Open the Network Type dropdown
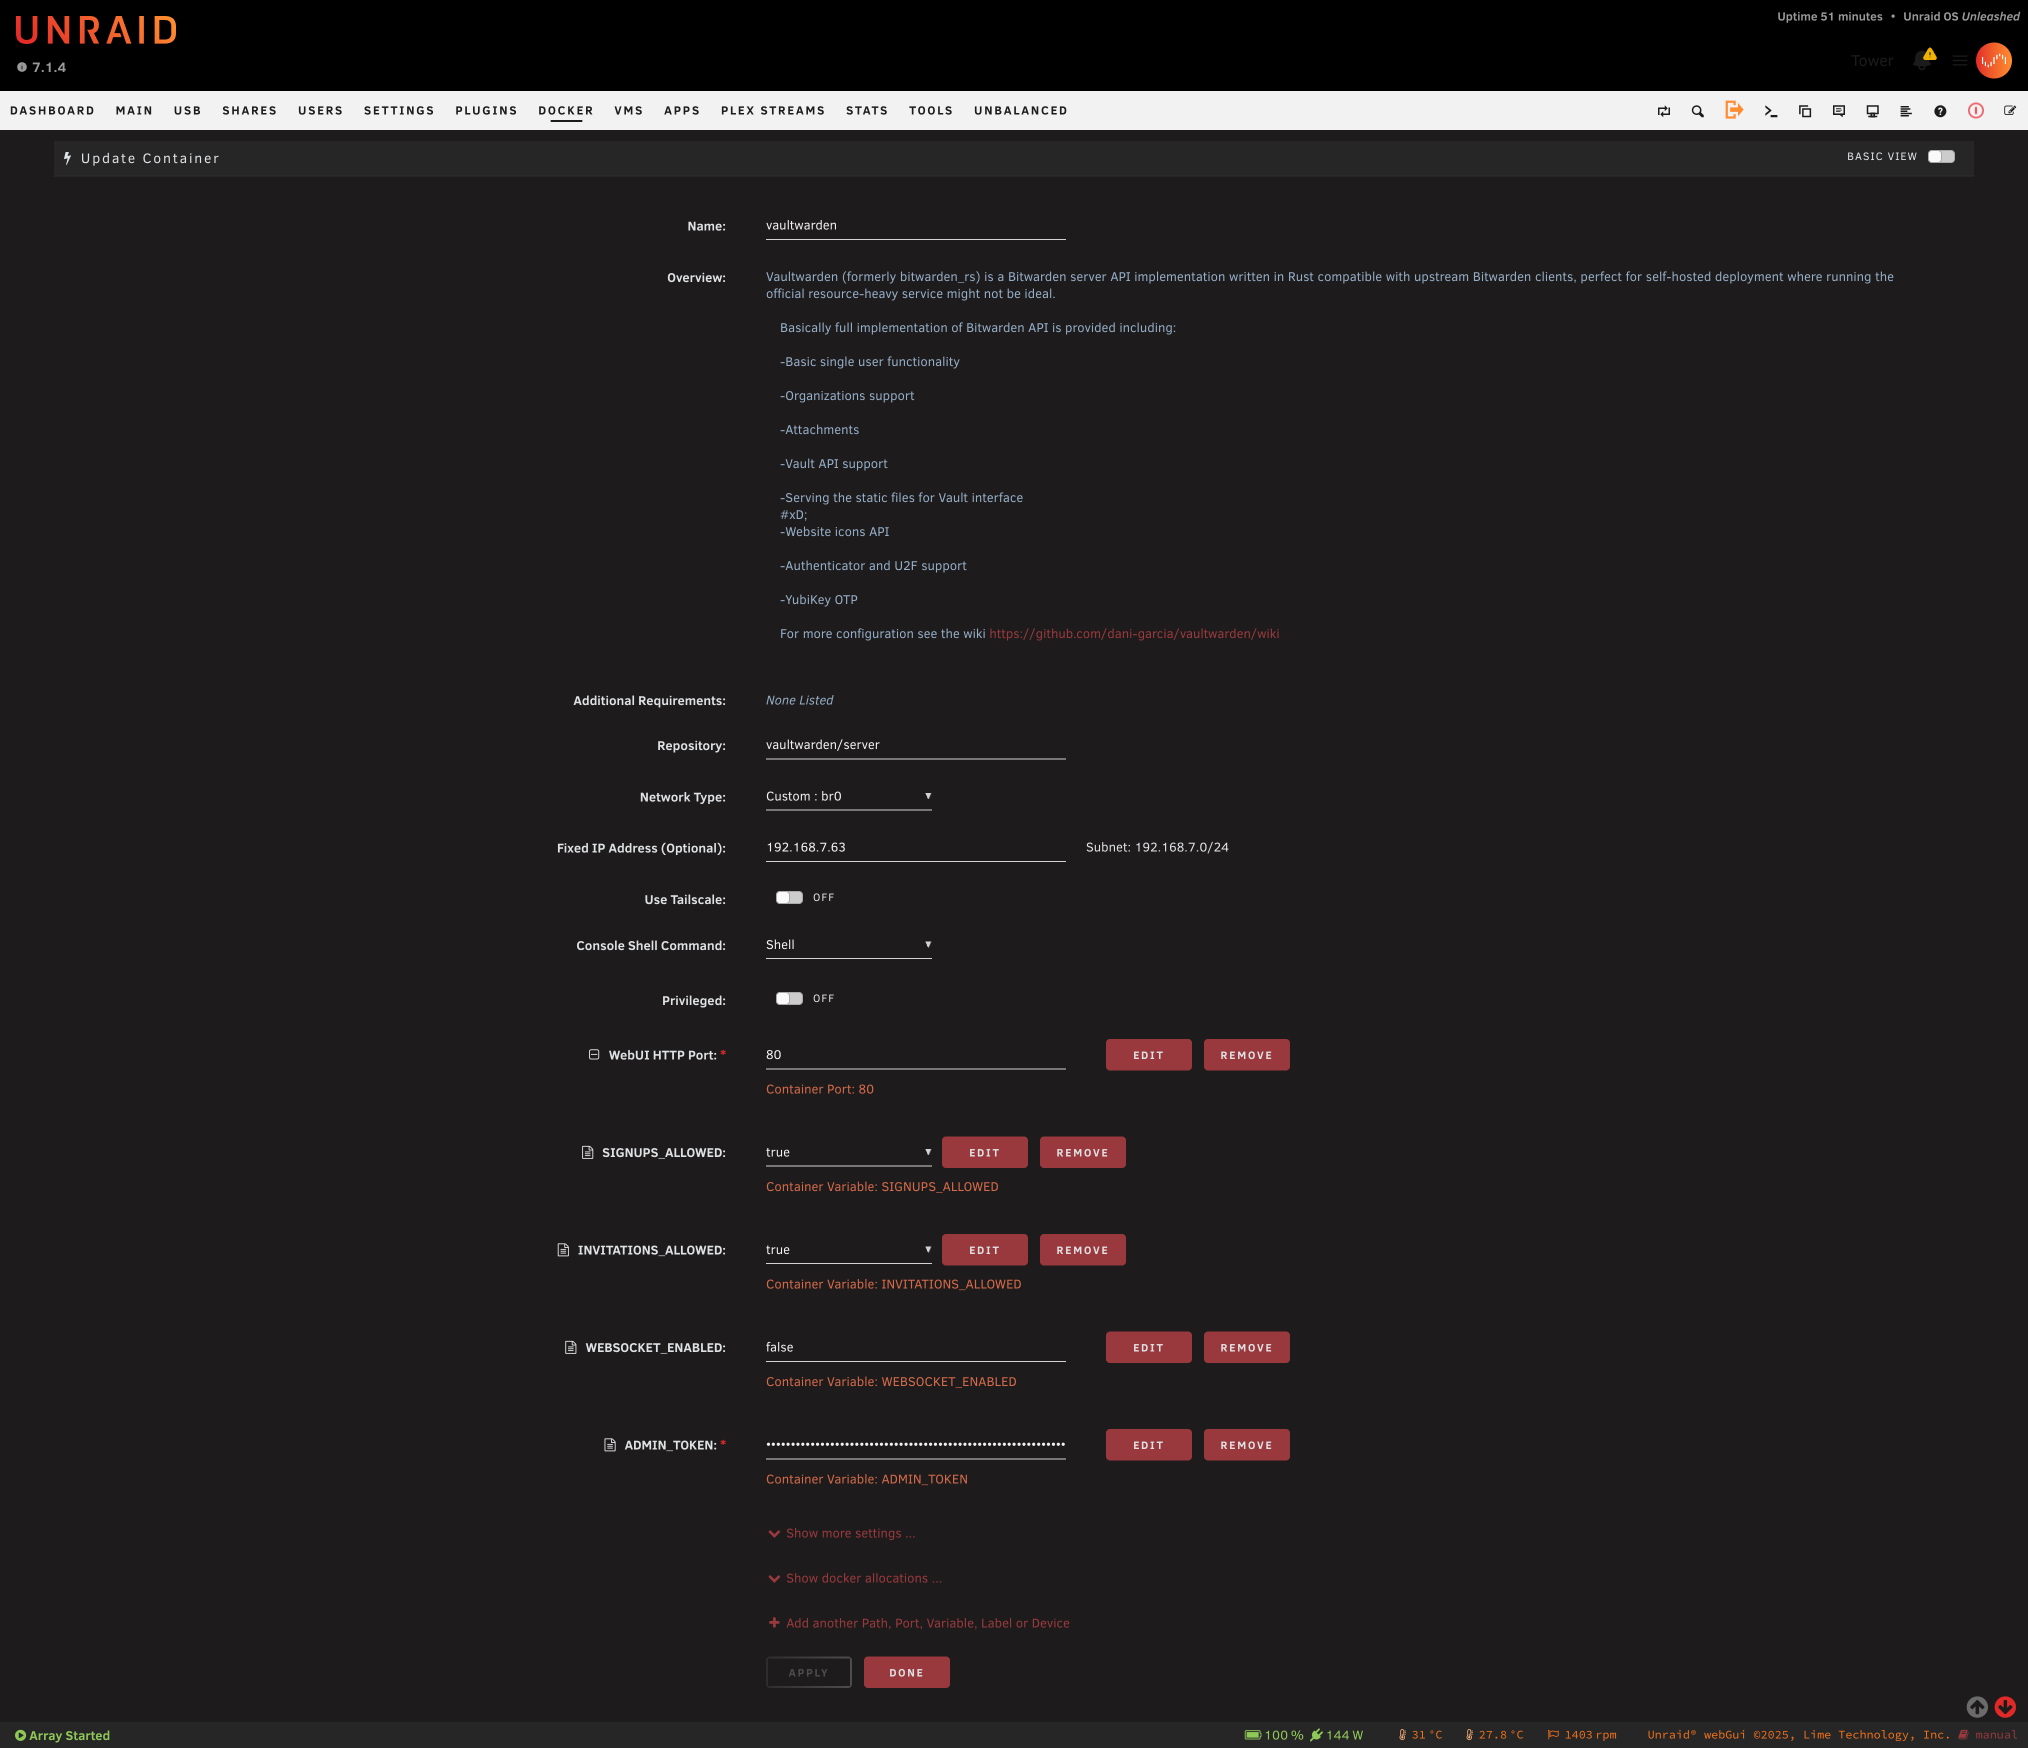Screen dimensions: 2028x1748 coord(848,796)
